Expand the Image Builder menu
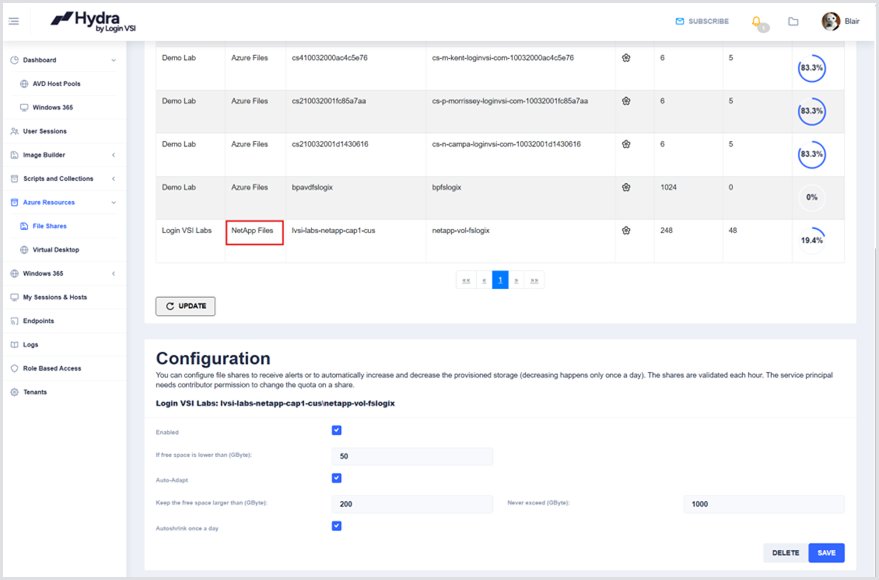The image size is (879, 580). click(113, 155)
